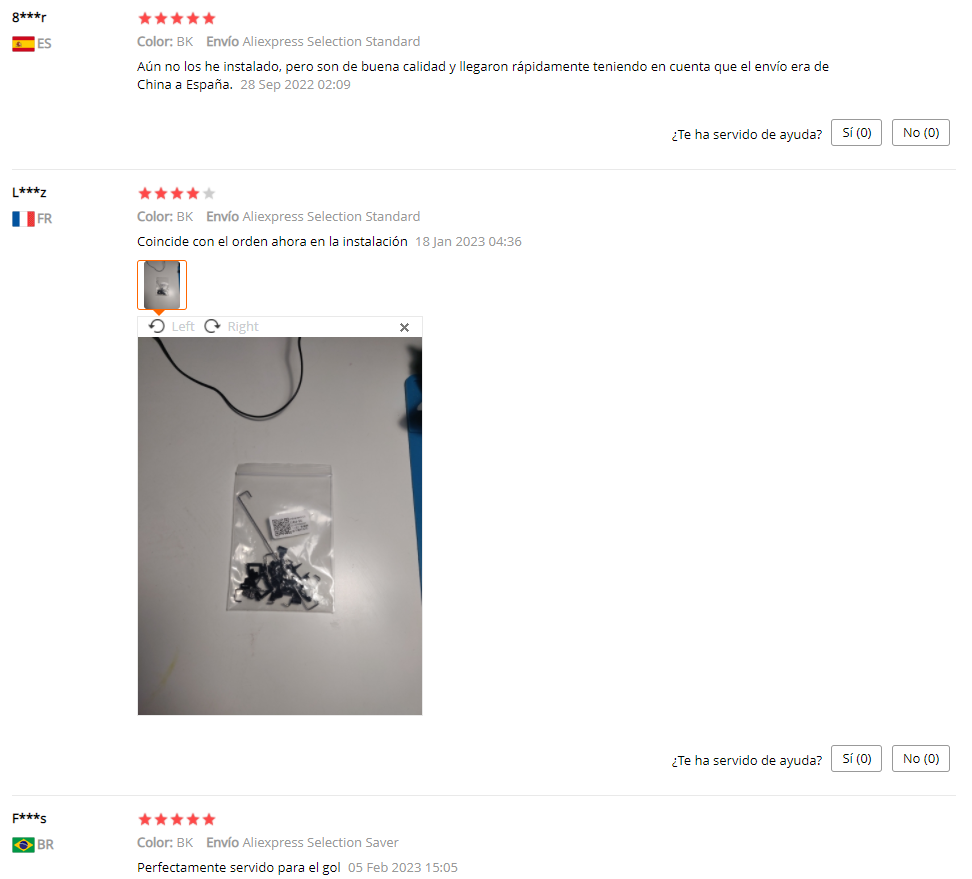This screenshot has width=972, height=879.
Task: Click reviewer name F***s
Action: tap(29, 818)
